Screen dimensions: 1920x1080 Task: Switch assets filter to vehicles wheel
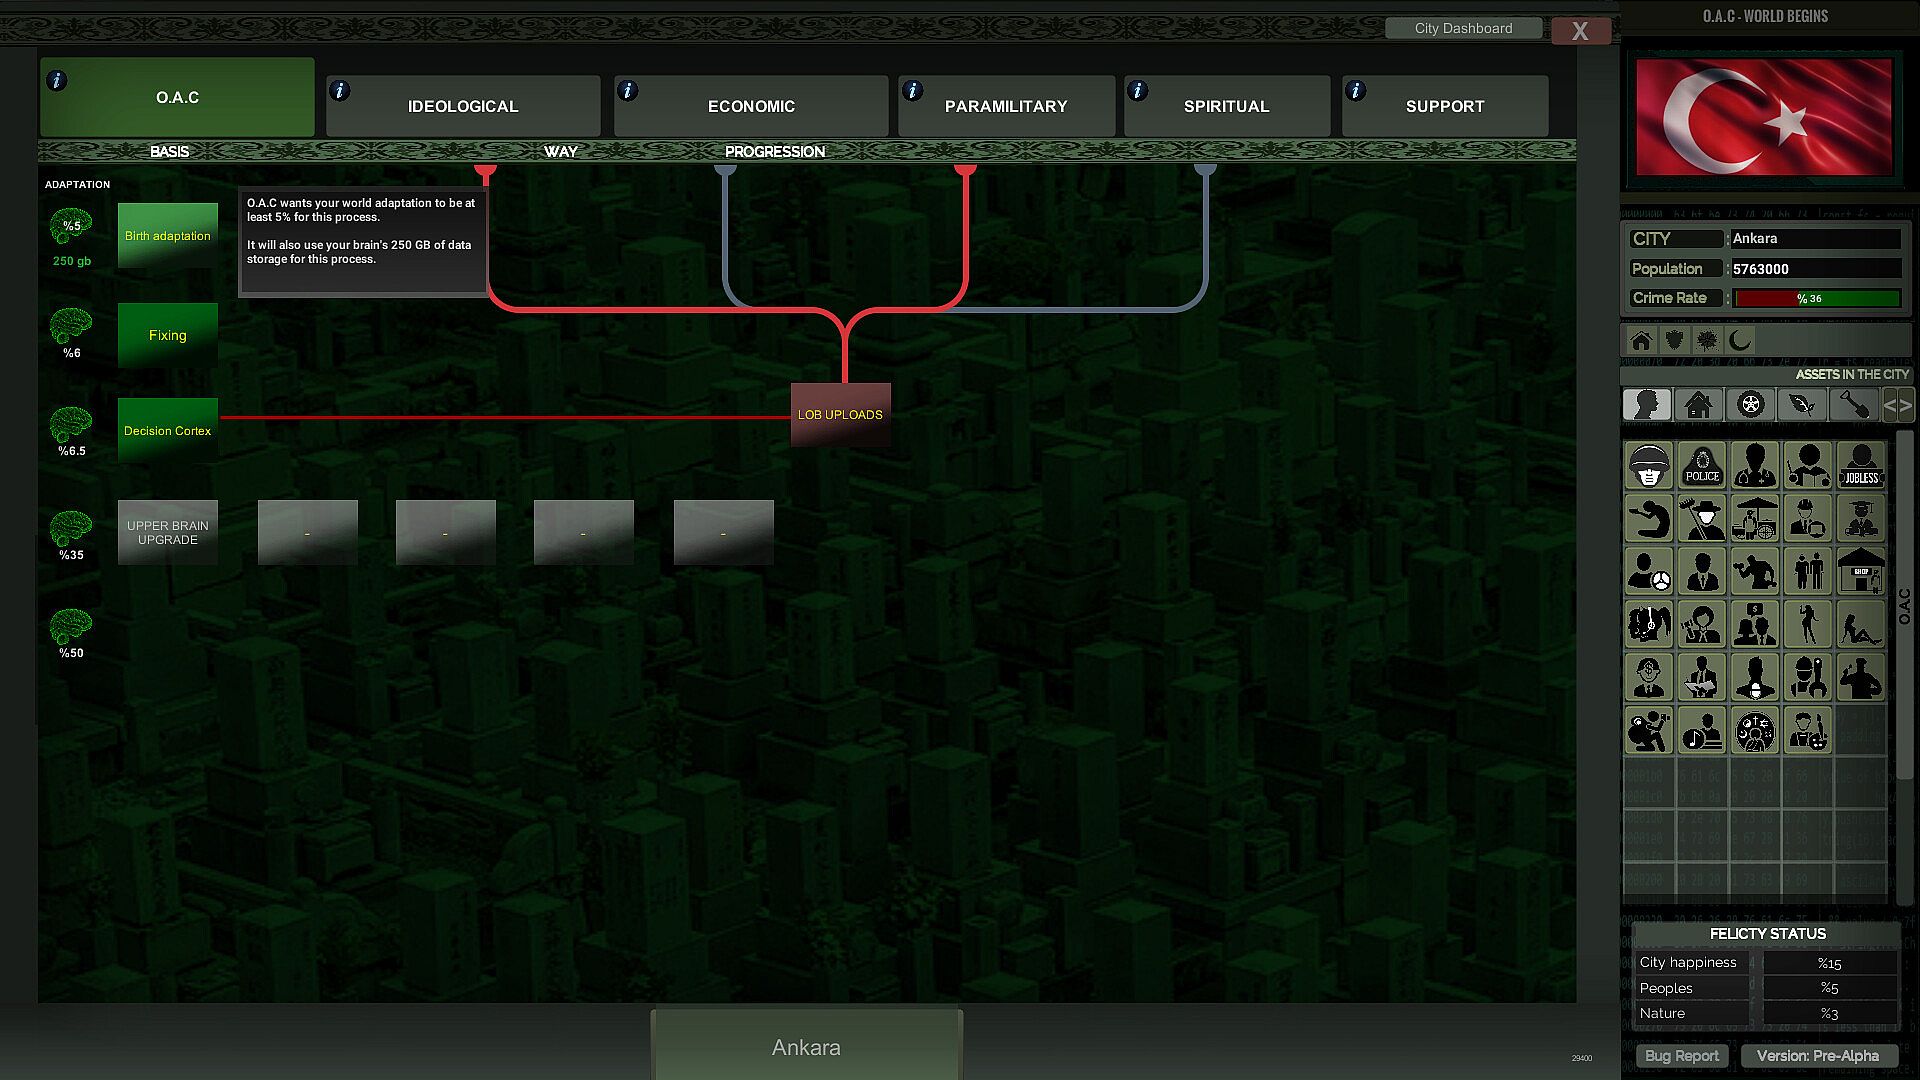(1751, 405)
